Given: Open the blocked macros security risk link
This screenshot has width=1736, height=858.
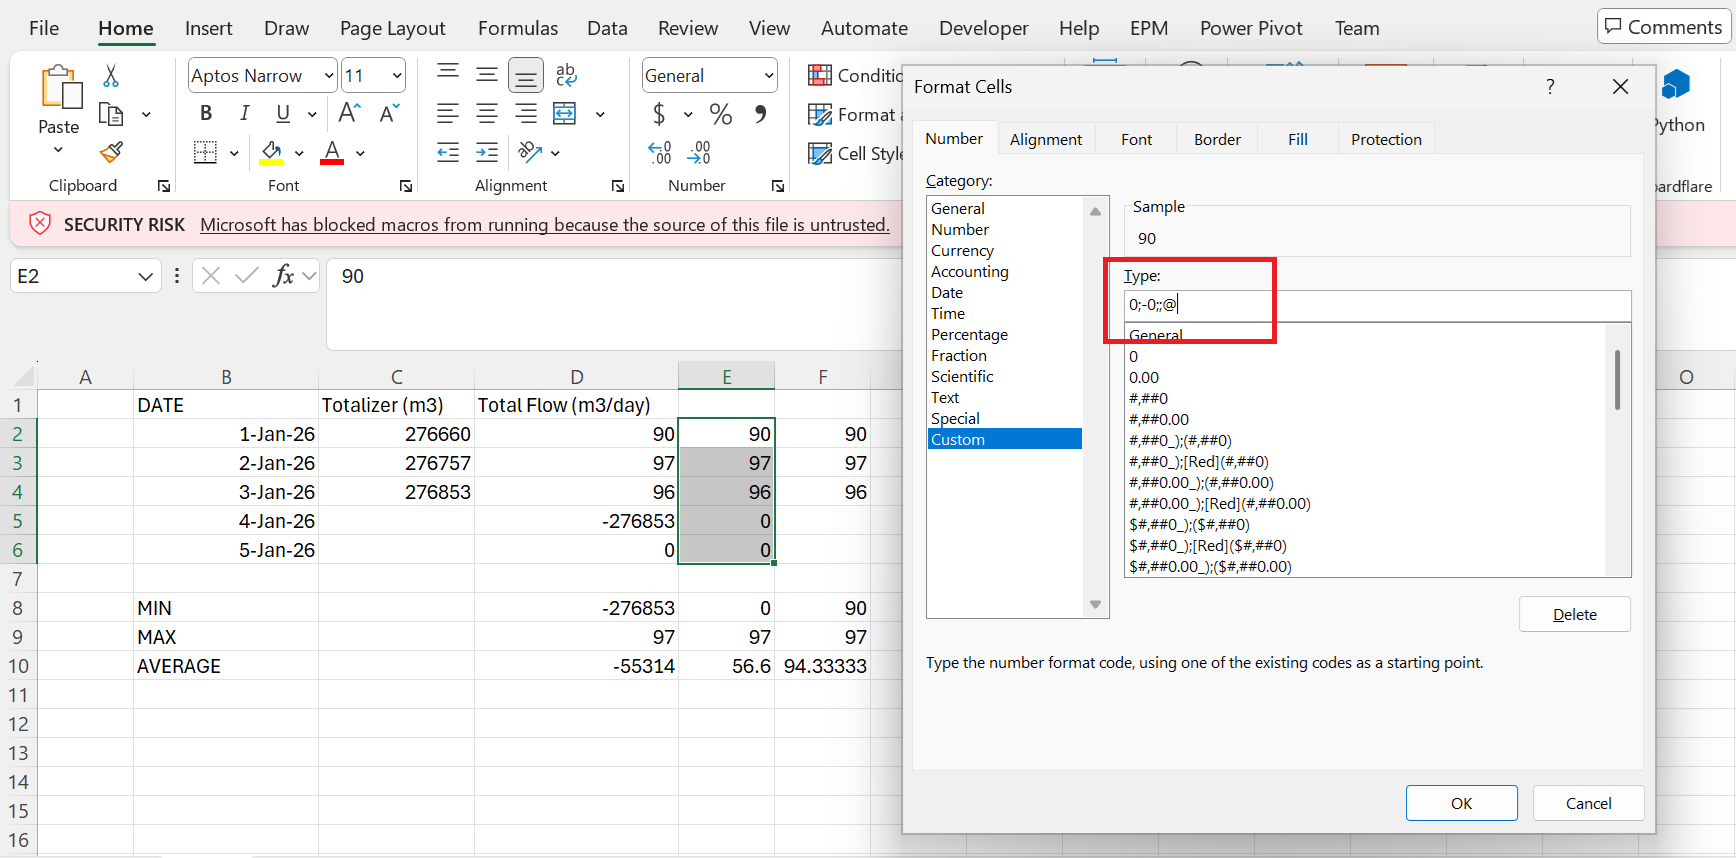Looking at the screenshot, I should [x=545, y=225].
